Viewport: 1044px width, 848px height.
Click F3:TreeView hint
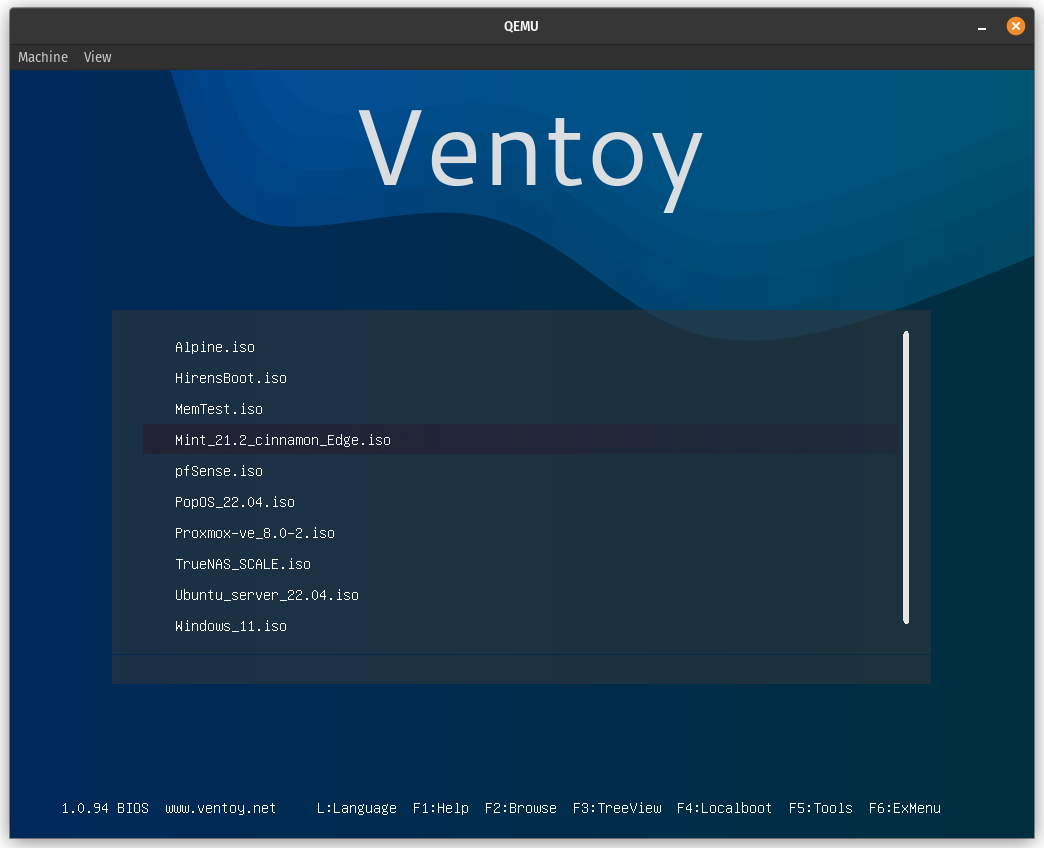coord(617,808)
